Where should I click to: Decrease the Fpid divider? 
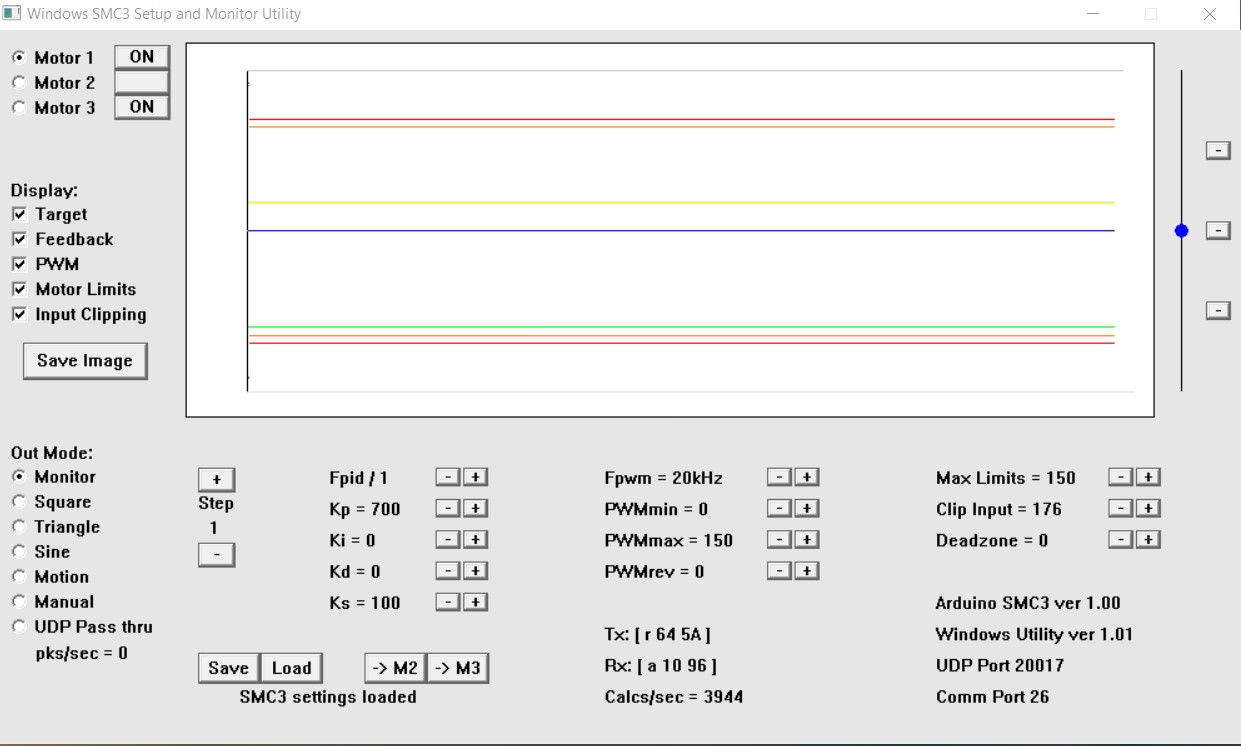pyautogui.click(x=449, y=478)
